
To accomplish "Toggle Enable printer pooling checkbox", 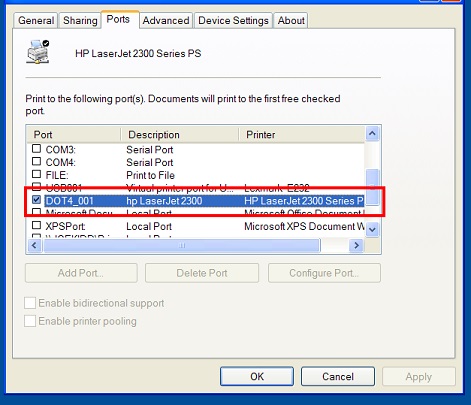I will (30, 321).
